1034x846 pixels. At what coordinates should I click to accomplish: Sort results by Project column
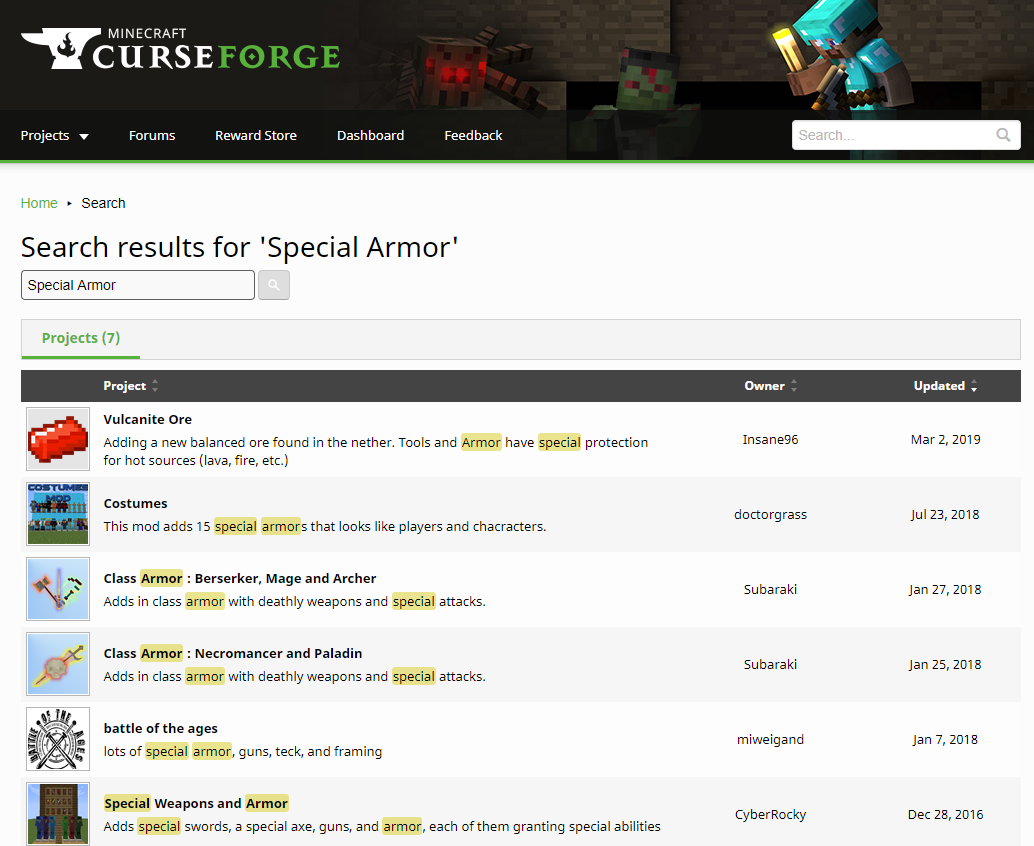131,386
